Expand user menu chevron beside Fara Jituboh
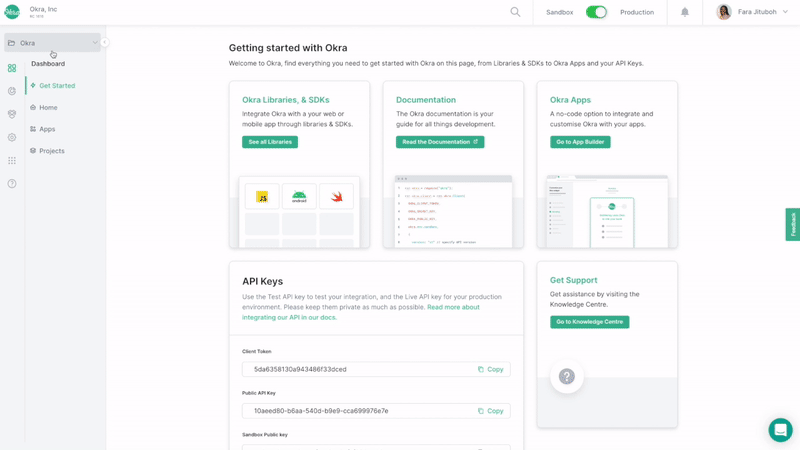This screenshot has width=800, height=450. tap(785, 12)
